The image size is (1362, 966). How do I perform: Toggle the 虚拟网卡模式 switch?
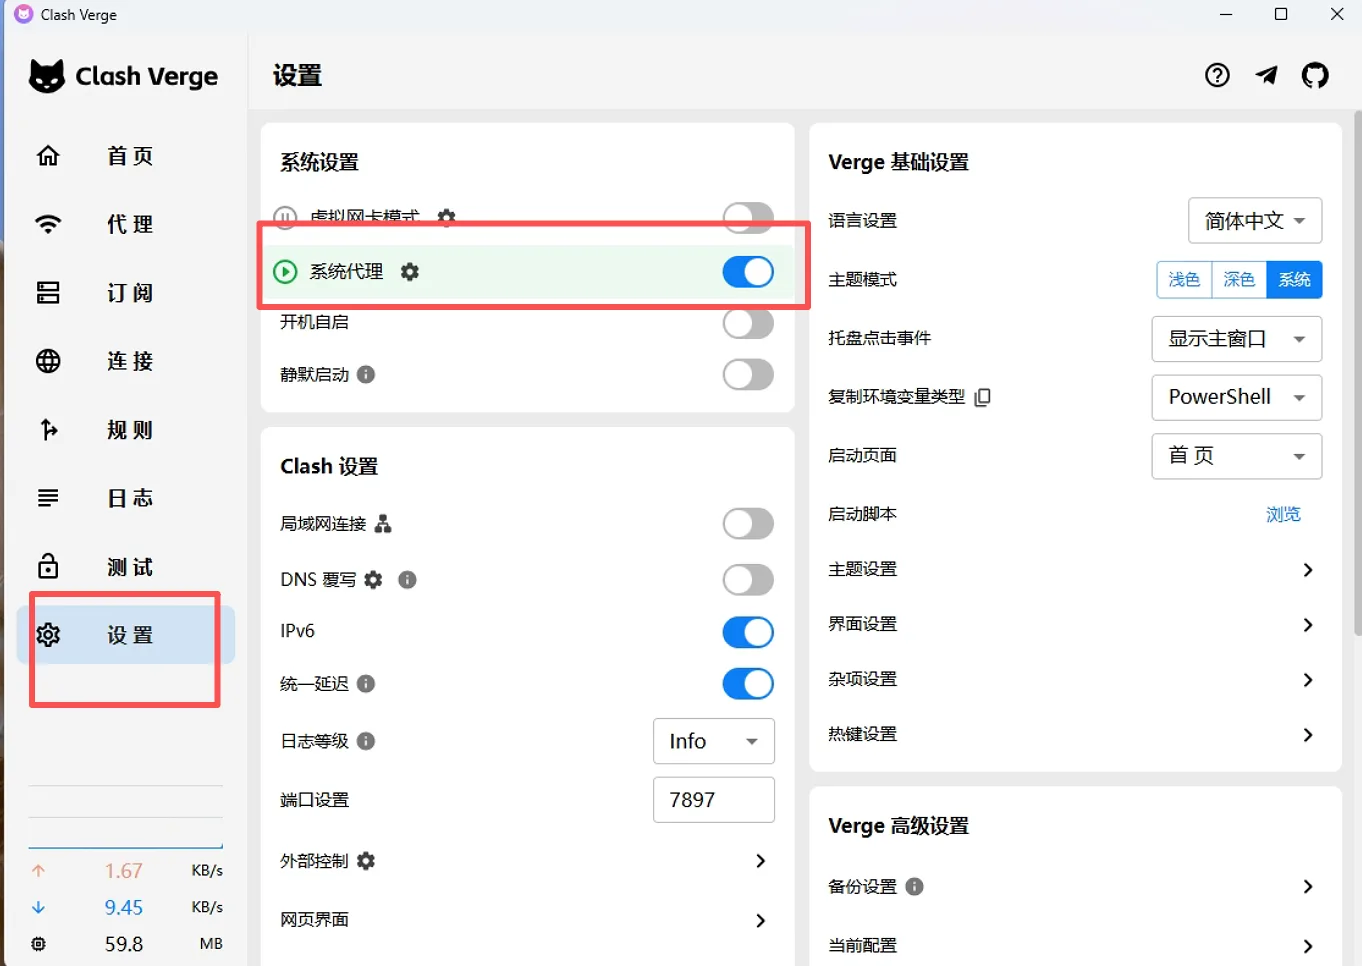[748, 216]
